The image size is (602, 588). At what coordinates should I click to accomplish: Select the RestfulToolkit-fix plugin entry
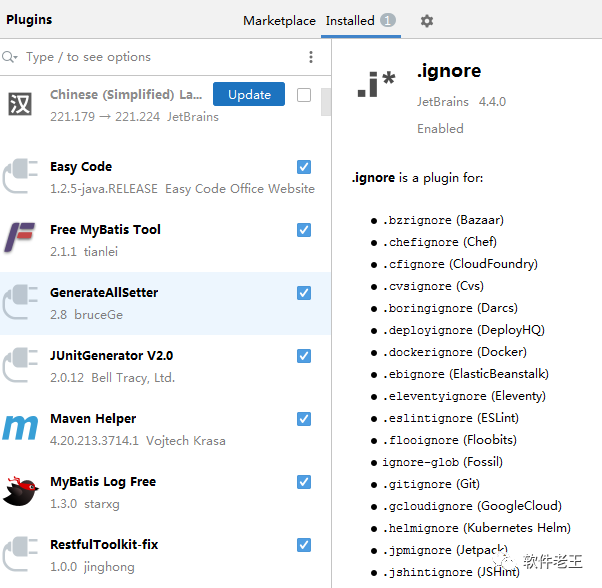pyautogui.click(x=150, y=554)
